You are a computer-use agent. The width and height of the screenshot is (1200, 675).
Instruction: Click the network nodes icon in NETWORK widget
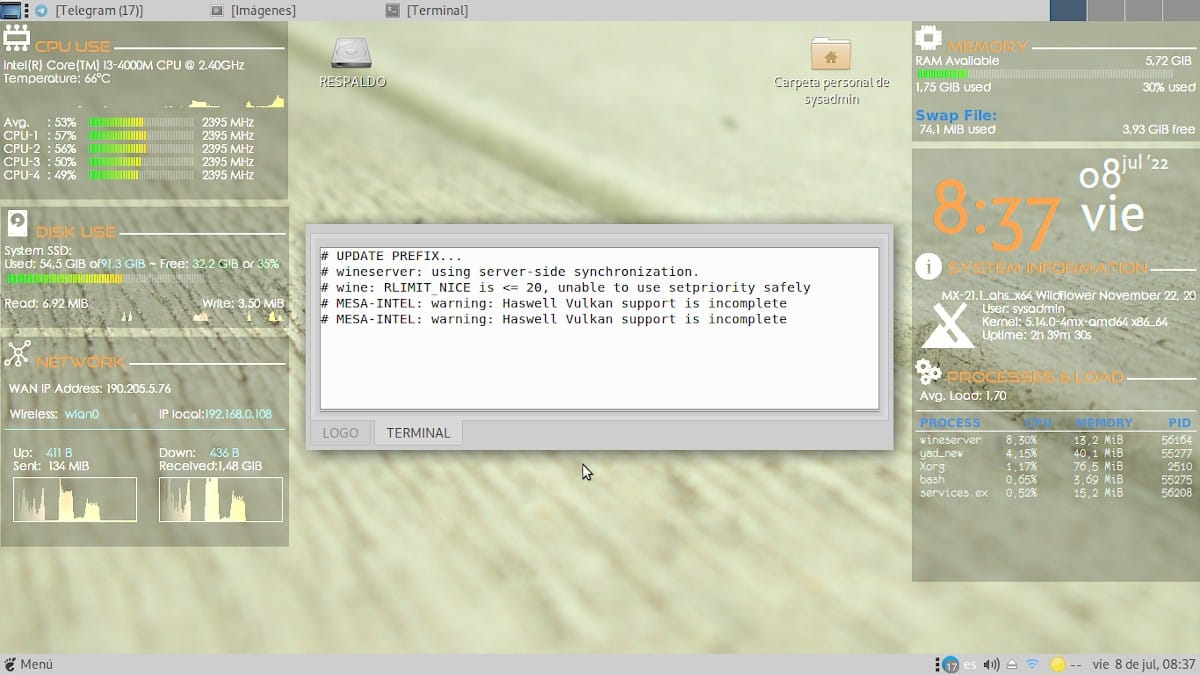coord(17,355)
